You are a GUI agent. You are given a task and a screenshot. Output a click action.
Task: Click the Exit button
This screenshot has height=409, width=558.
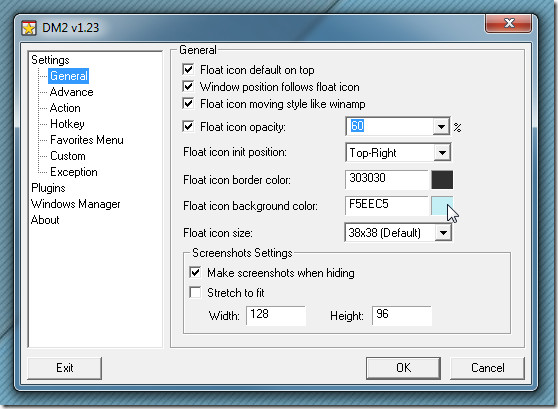(x=64, y=368)
